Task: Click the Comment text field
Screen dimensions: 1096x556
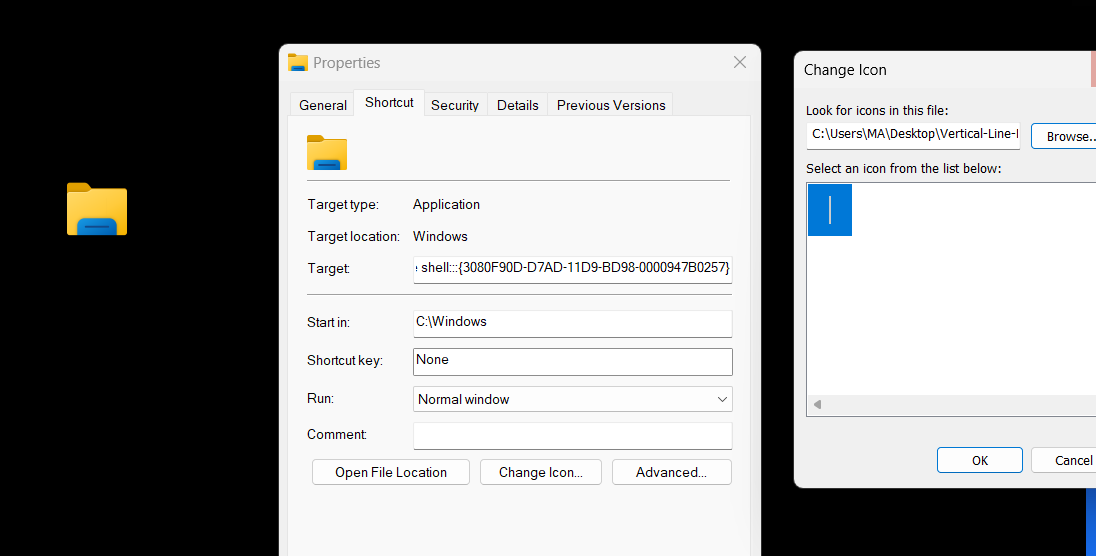Action: pyautogui.click(x=572, y=435)
